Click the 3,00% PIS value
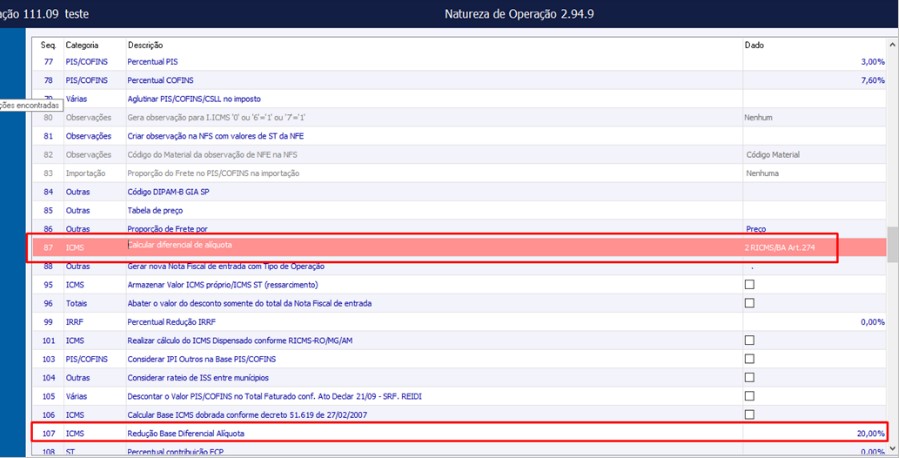This screenshot has width=899, height=458. coord(873,61)
